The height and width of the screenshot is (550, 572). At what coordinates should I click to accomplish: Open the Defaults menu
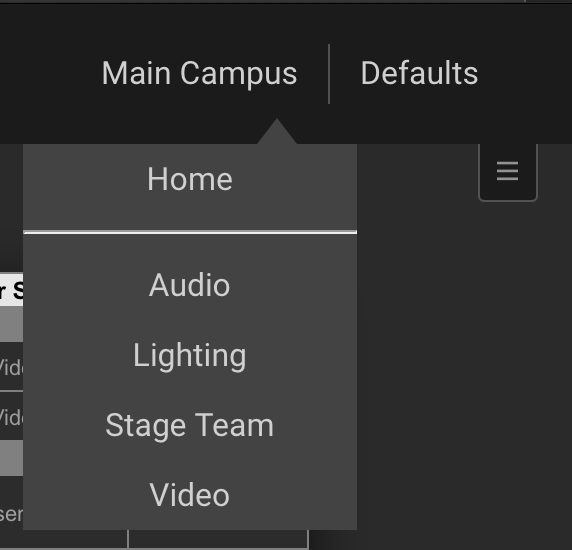[x=419, y=73]
